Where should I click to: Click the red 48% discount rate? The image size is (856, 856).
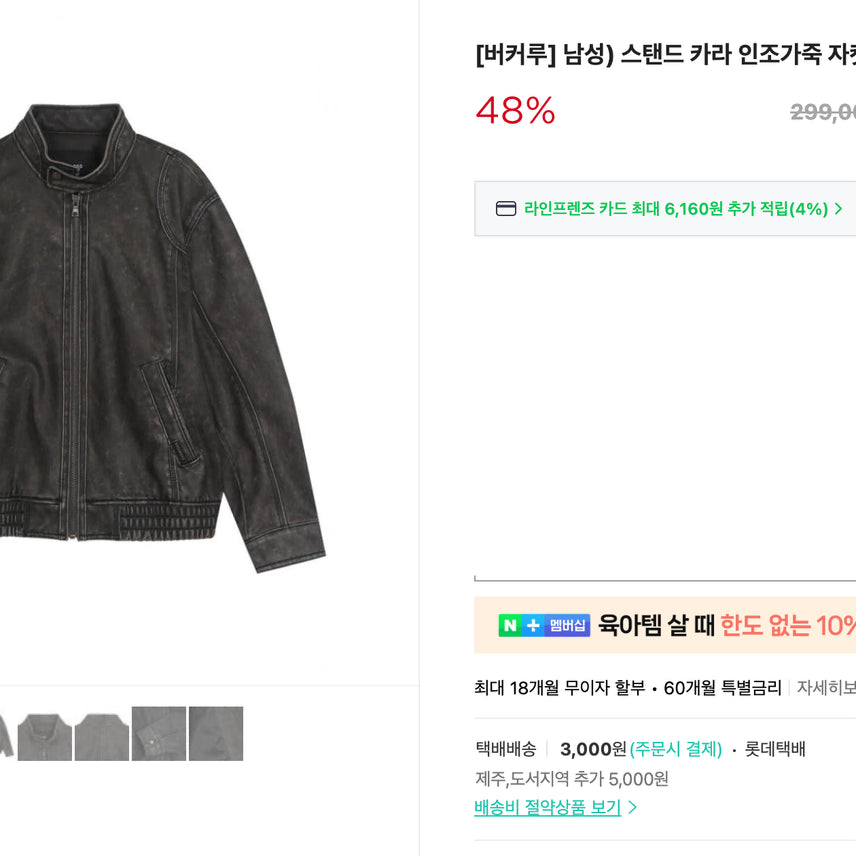(515, 111)
